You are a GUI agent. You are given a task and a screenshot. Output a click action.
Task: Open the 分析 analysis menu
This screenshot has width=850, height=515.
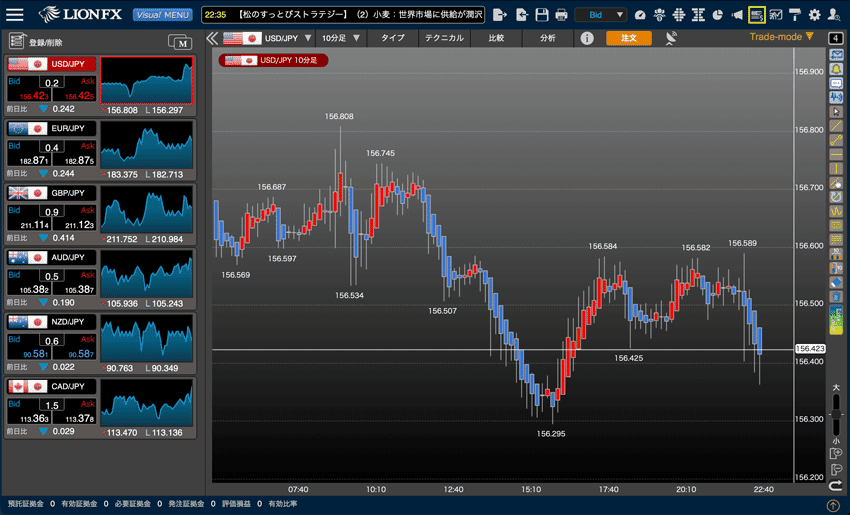pos(548,38)
